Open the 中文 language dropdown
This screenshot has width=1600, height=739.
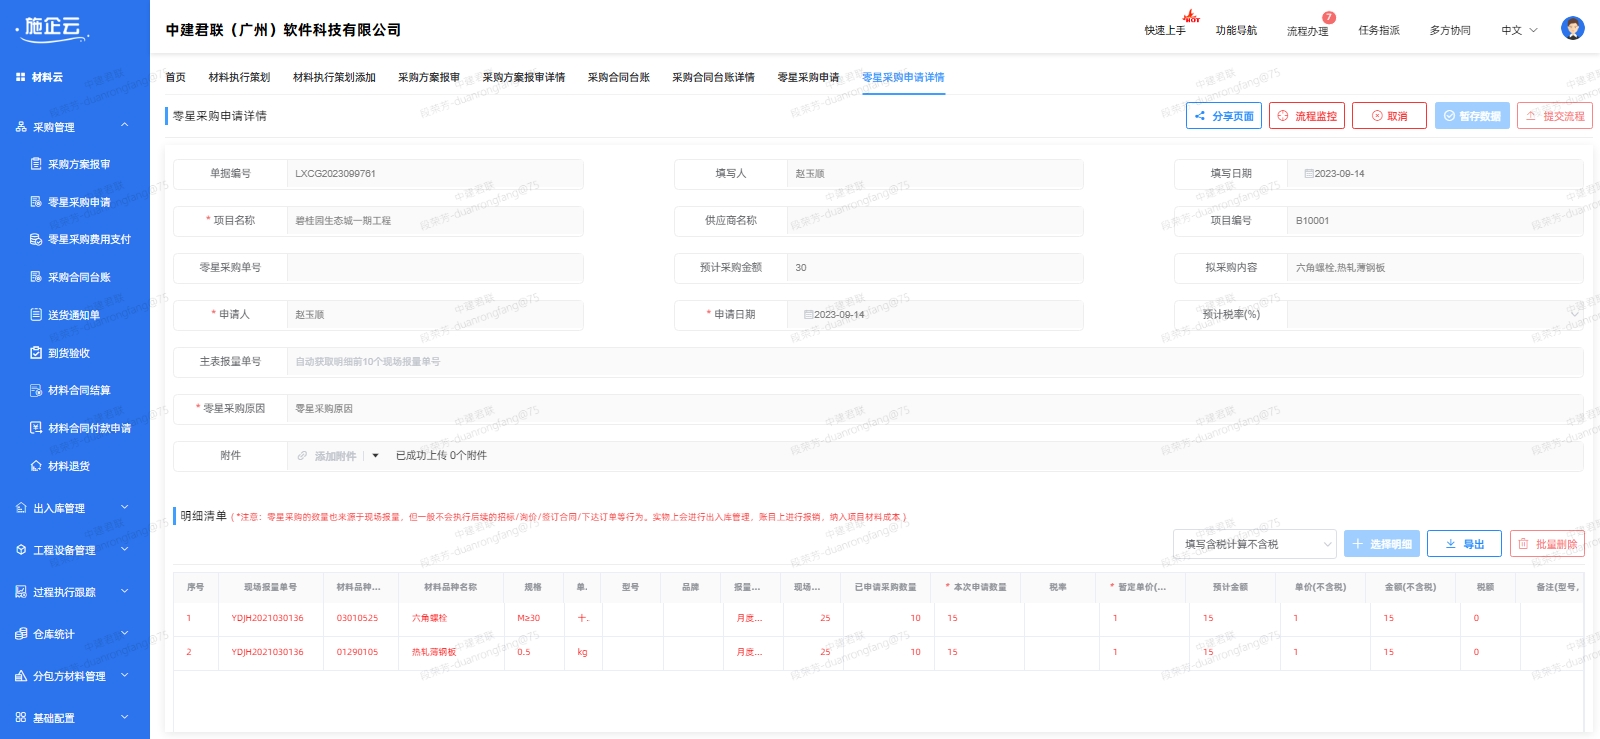1519,30
